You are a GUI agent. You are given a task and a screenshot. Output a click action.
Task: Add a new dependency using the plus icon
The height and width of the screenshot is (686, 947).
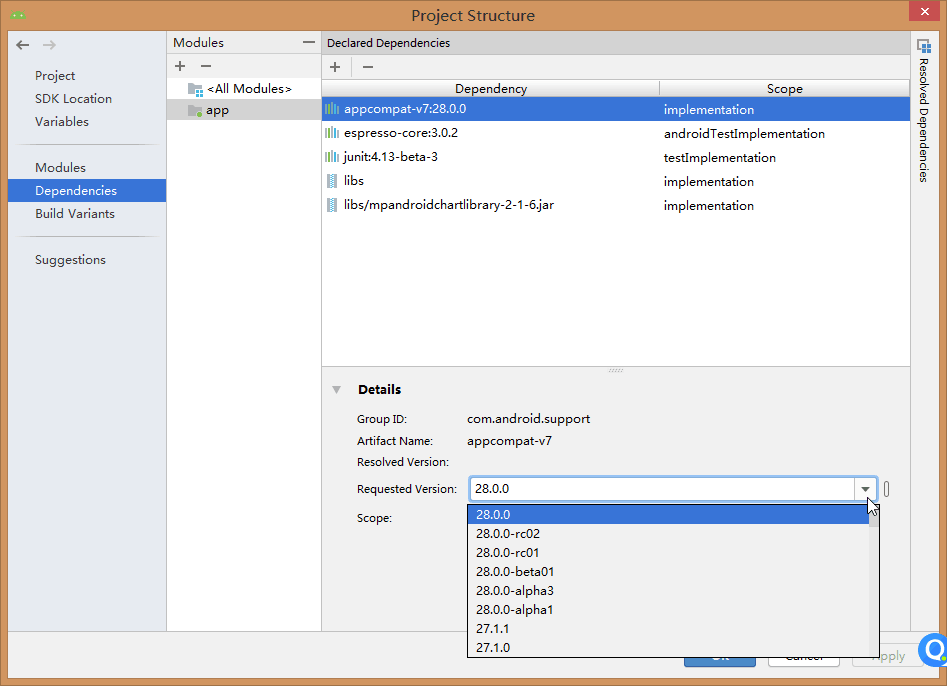tap(335, 66)
